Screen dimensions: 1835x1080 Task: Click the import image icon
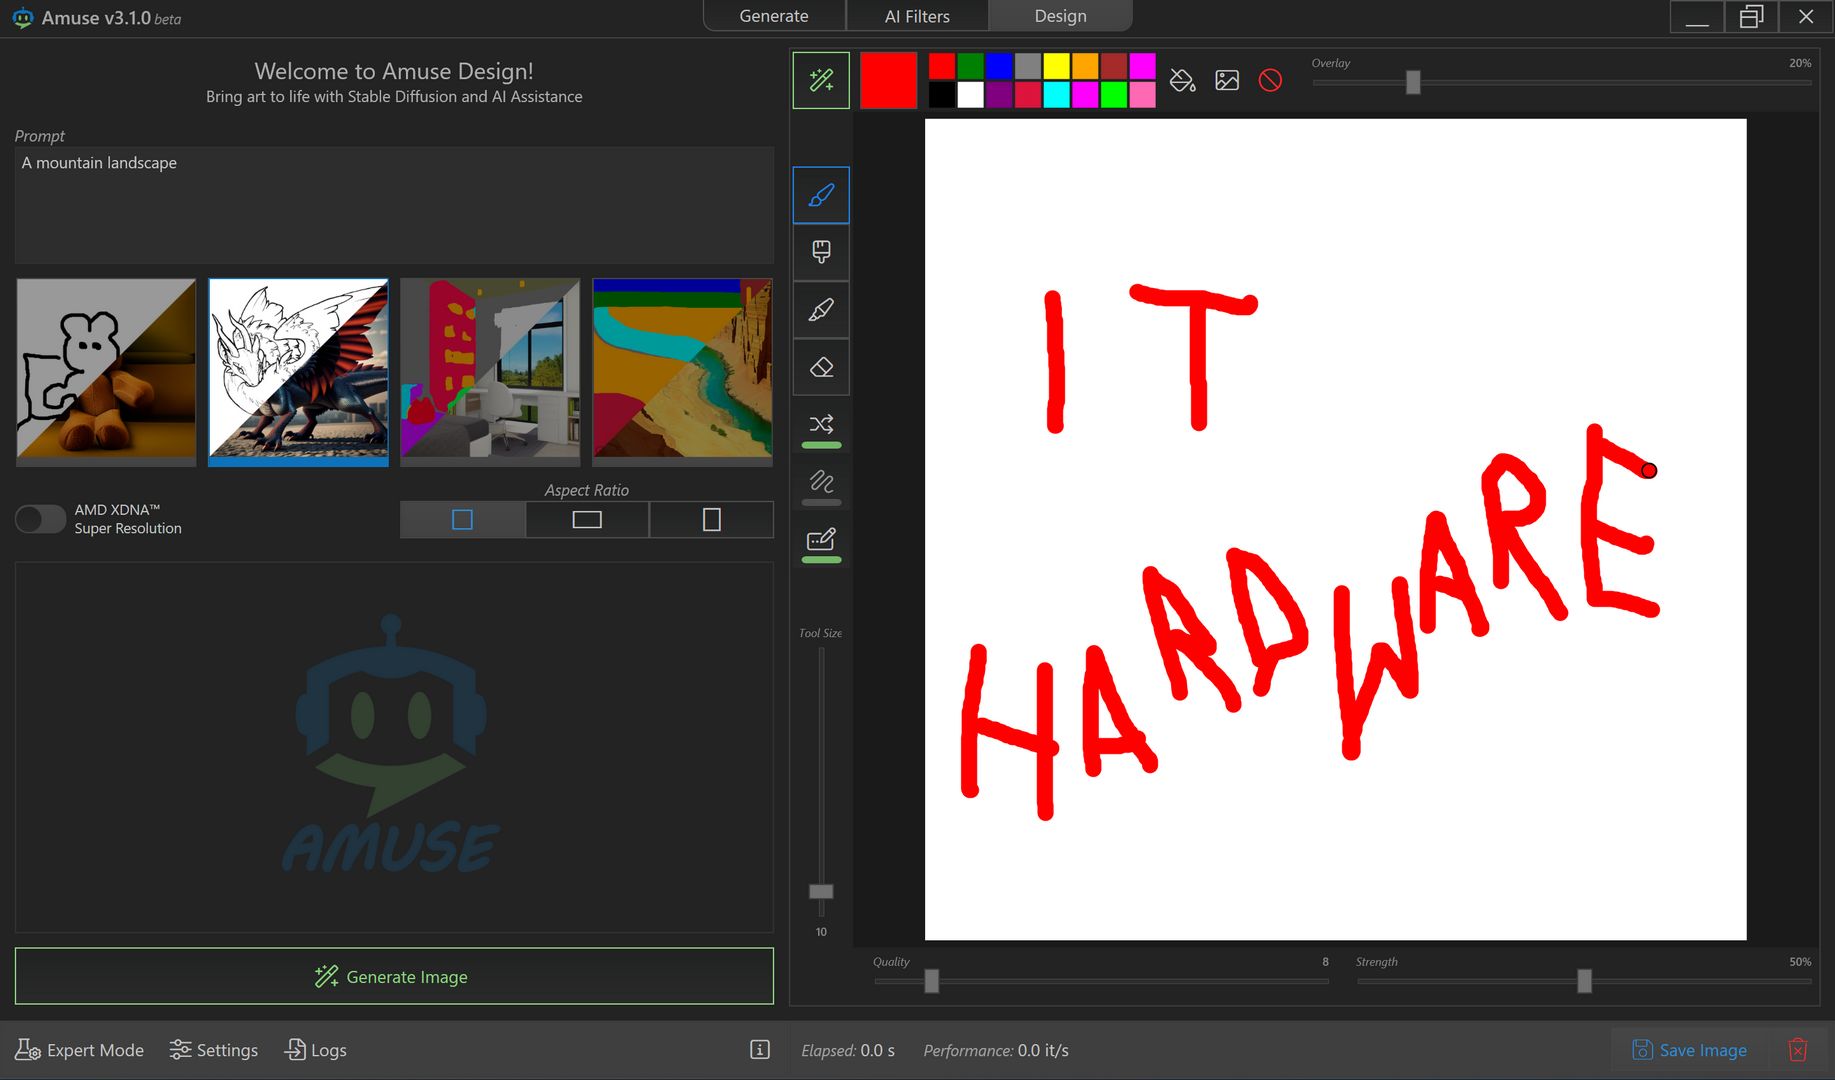(1227, 81)
